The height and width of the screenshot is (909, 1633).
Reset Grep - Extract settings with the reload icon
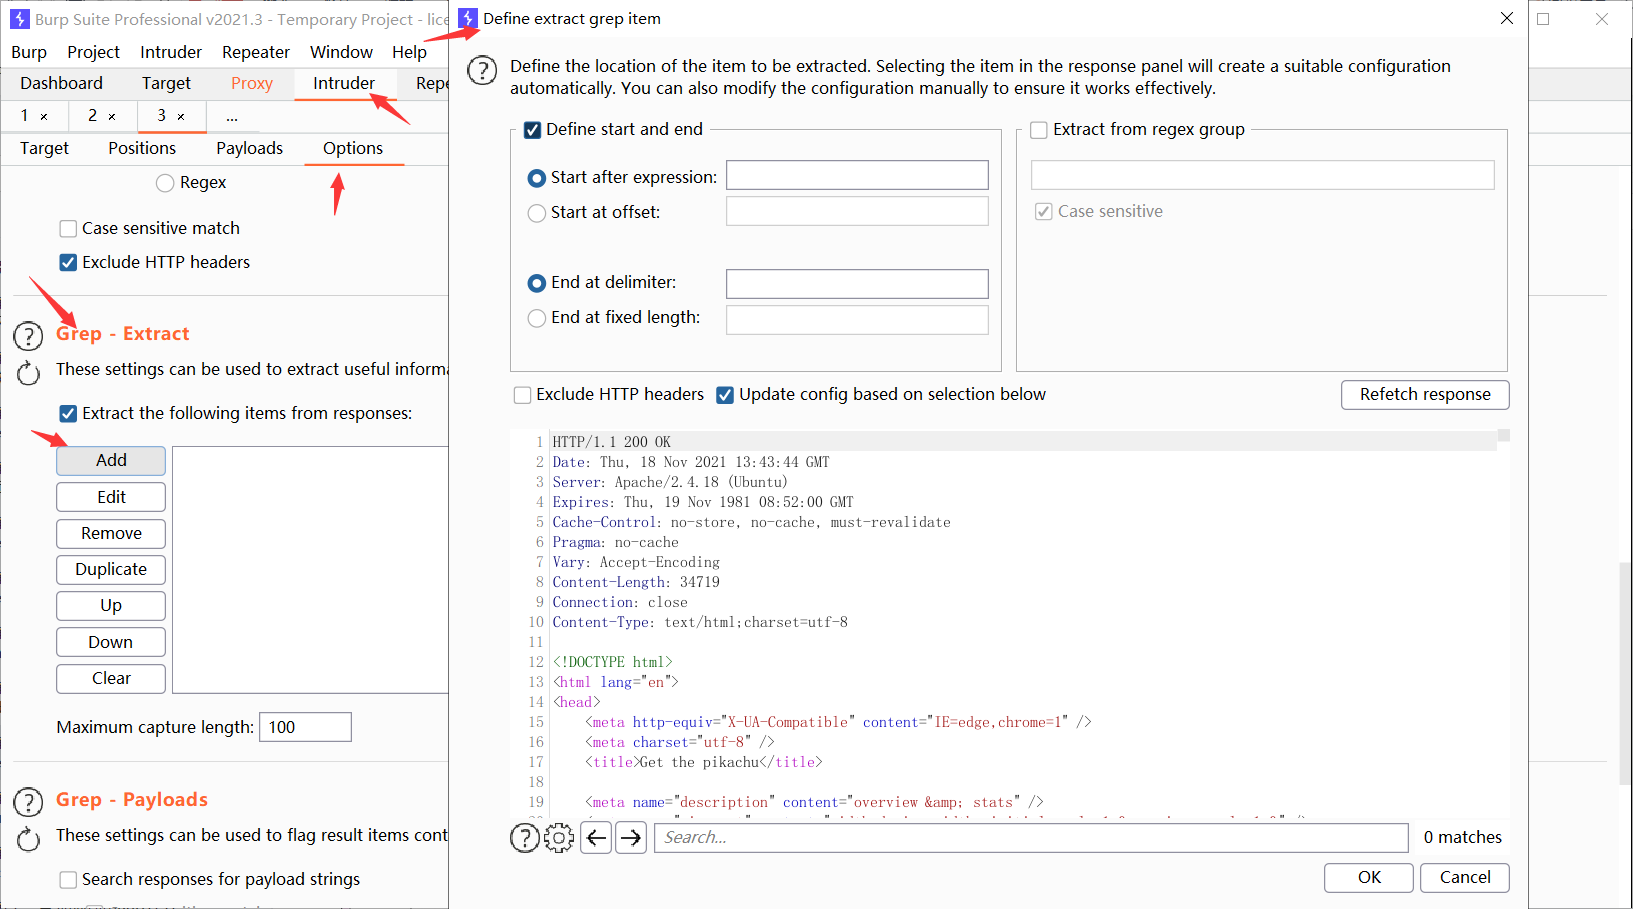(x=28, y=374)
